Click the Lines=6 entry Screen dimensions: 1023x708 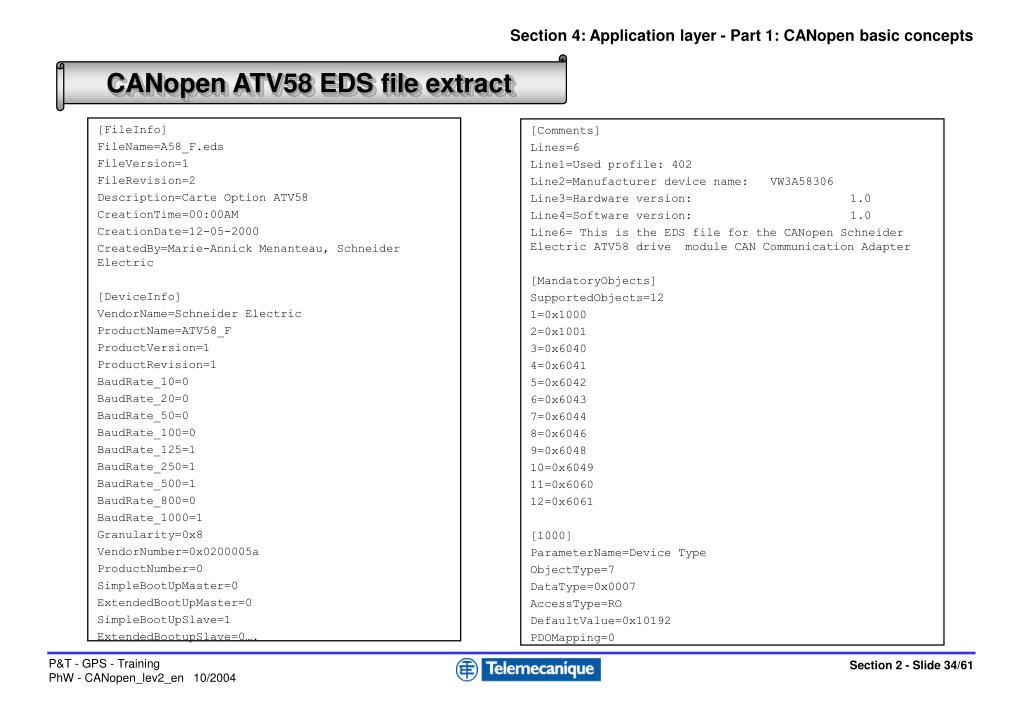[x=555, y=147]
